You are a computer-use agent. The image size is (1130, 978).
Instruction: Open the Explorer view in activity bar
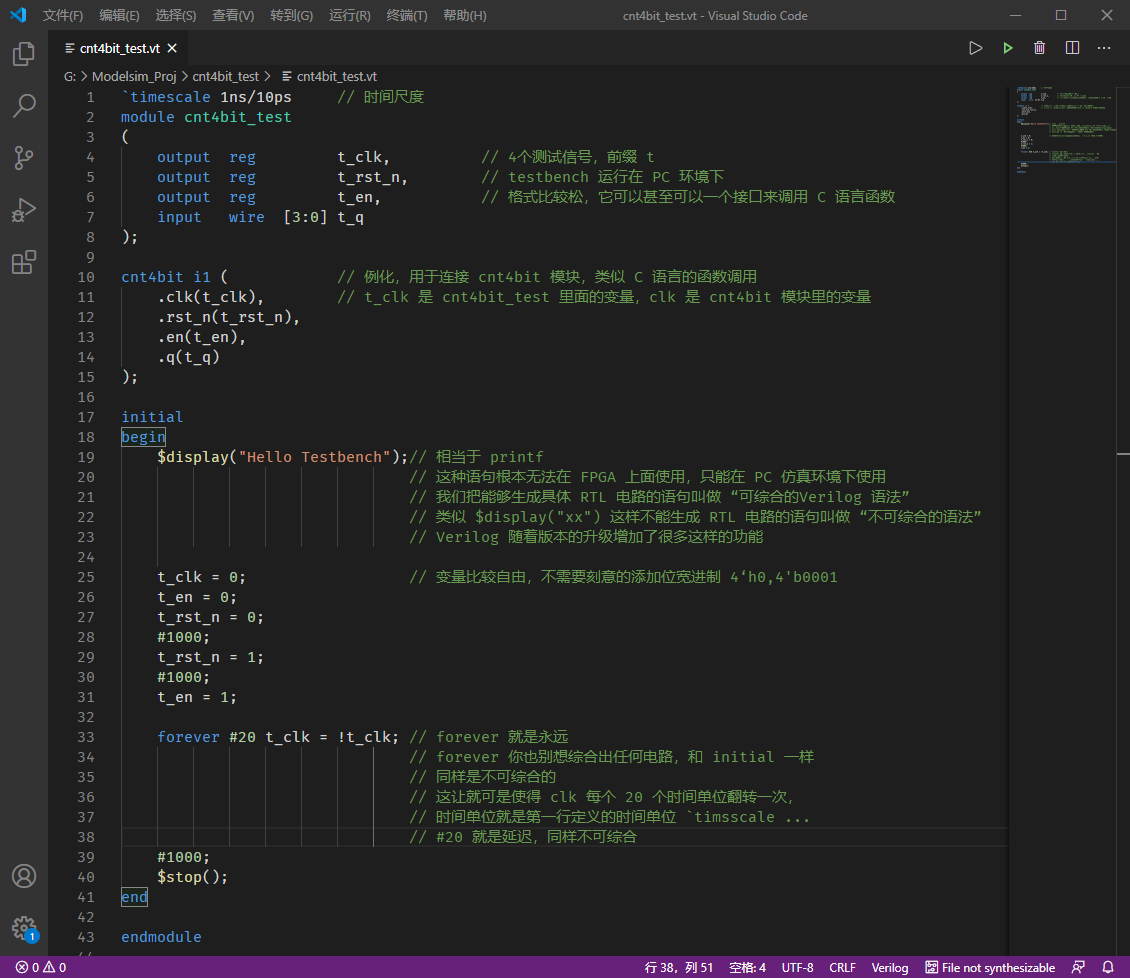(x=24, y=54)
